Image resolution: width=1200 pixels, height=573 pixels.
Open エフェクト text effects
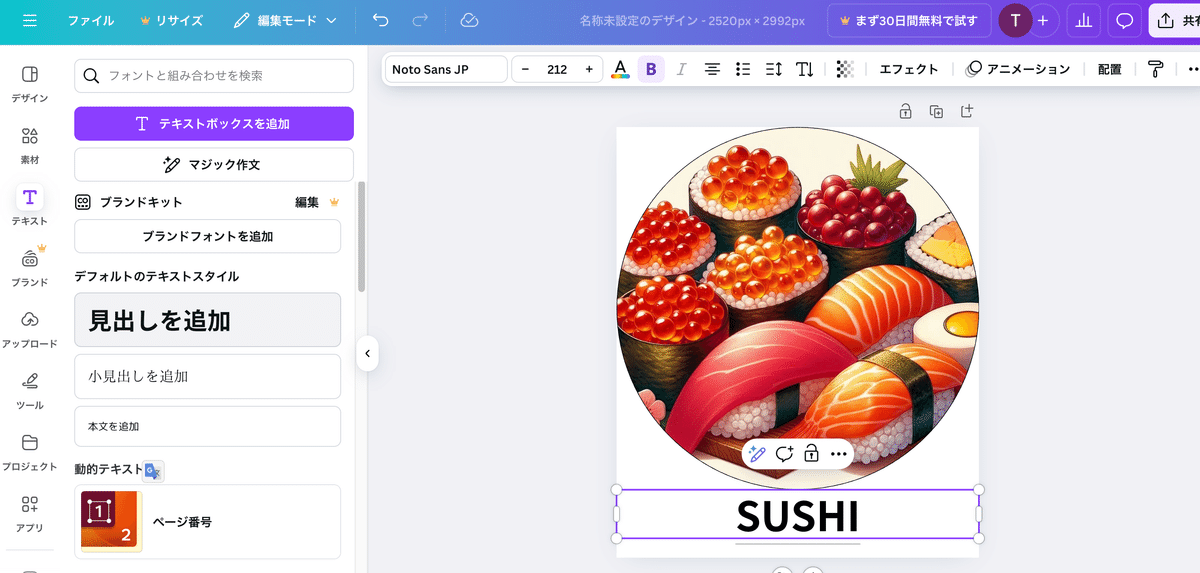909,69
